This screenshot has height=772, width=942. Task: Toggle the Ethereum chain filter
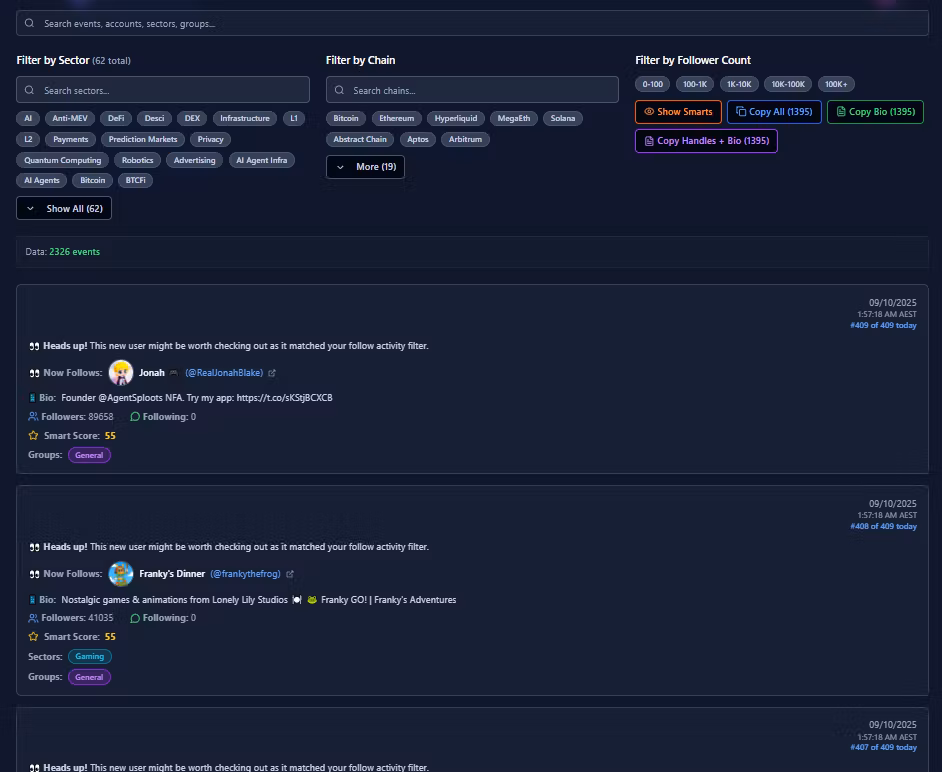pyautogui.click(x=396, y=118)
